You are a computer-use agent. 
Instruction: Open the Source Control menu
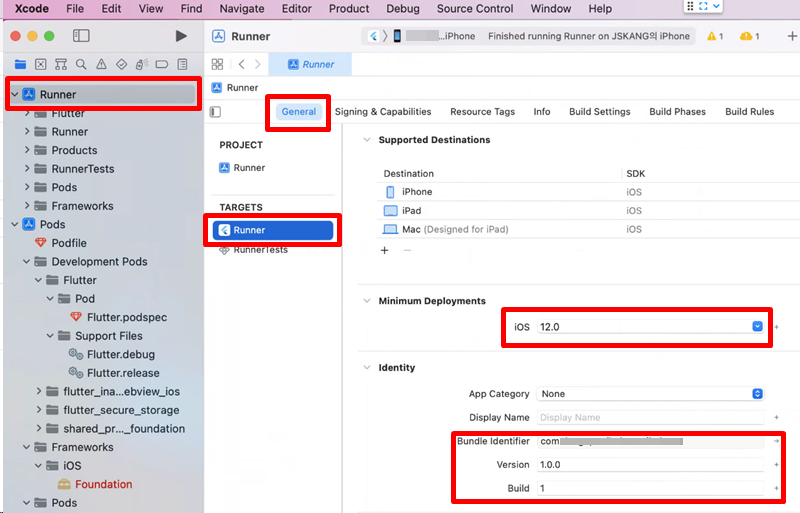point(475,9)
